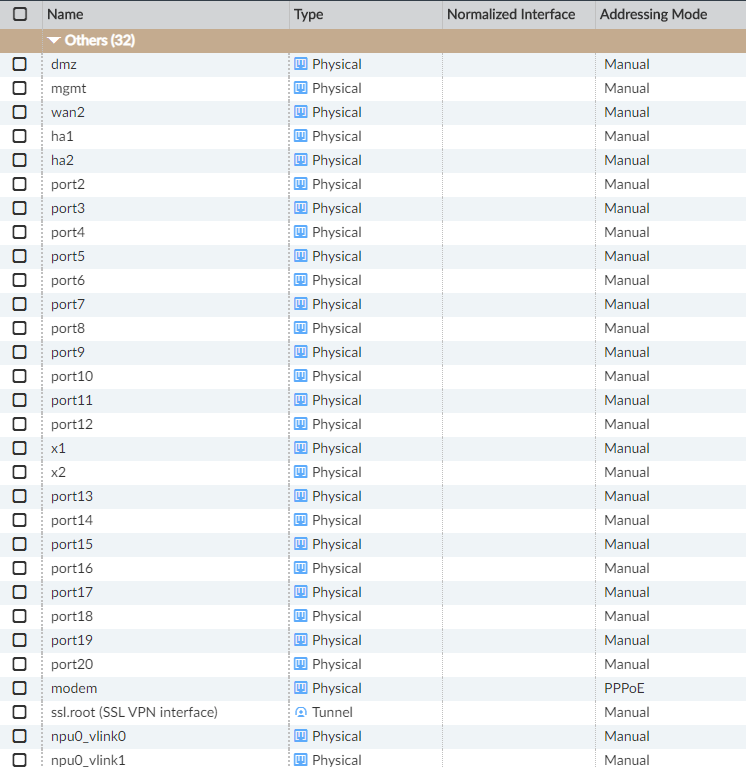Click the Physical type icon for dmz
This screenshot has height=767, width=746.
coord(301,64)
